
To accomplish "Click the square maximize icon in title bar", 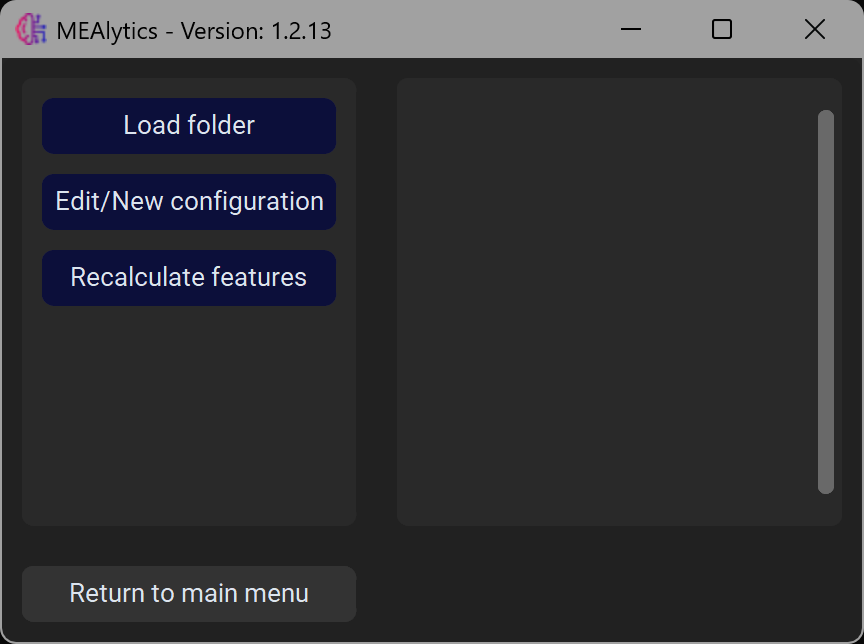I will click(722, 30).
